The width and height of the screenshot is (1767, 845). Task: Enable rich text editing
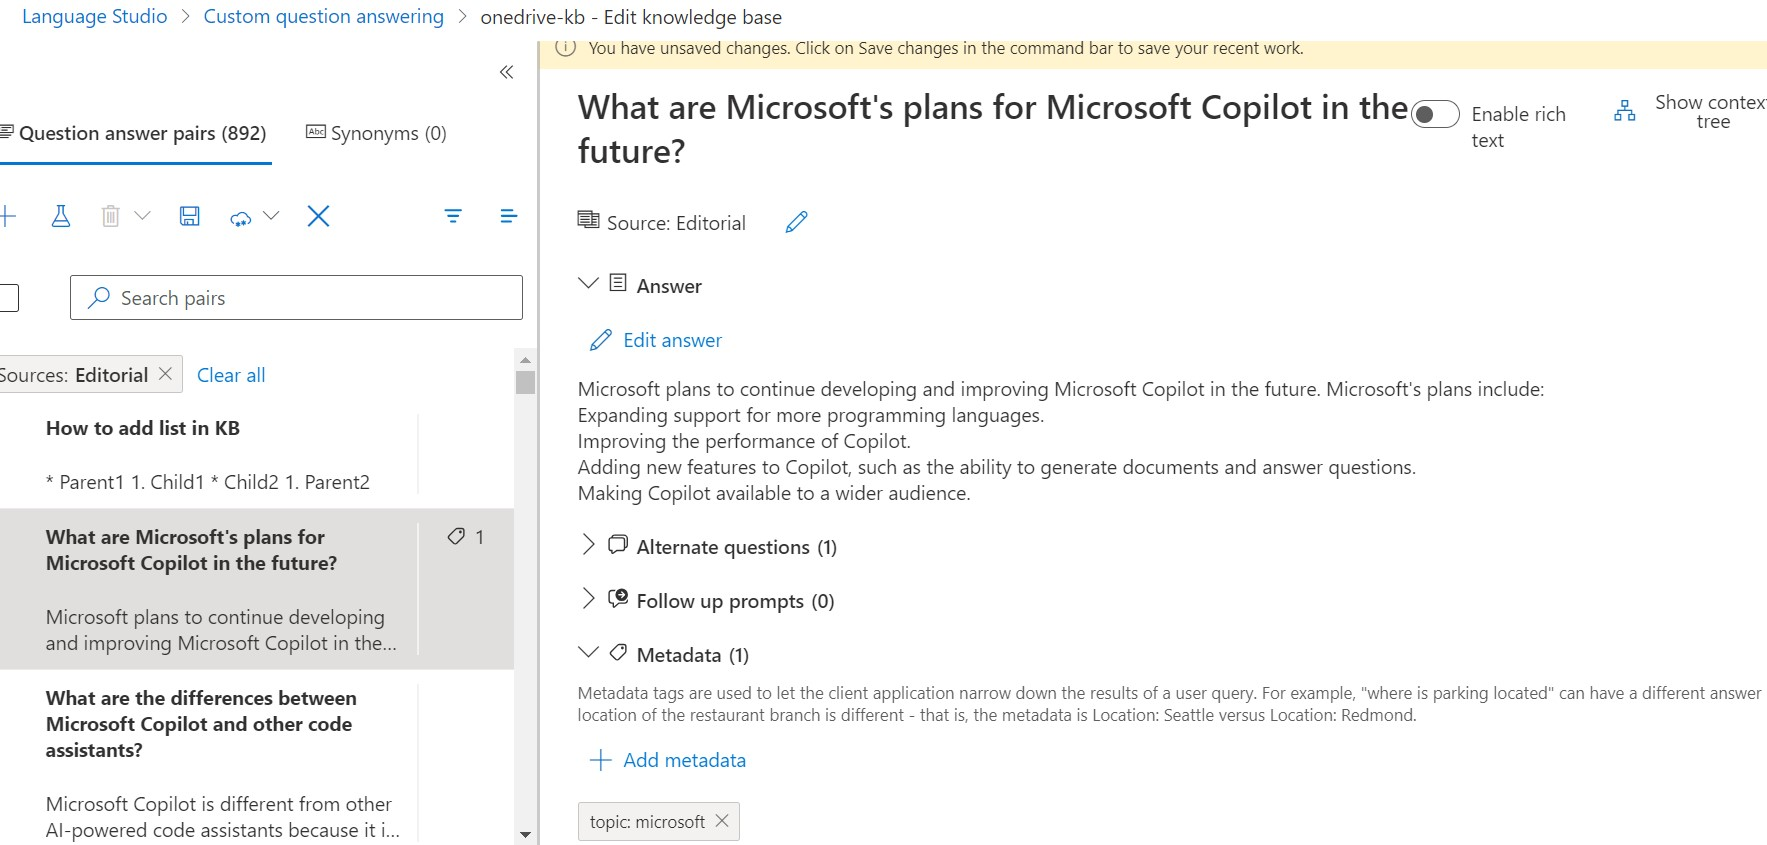click(x=1435, y=115)
